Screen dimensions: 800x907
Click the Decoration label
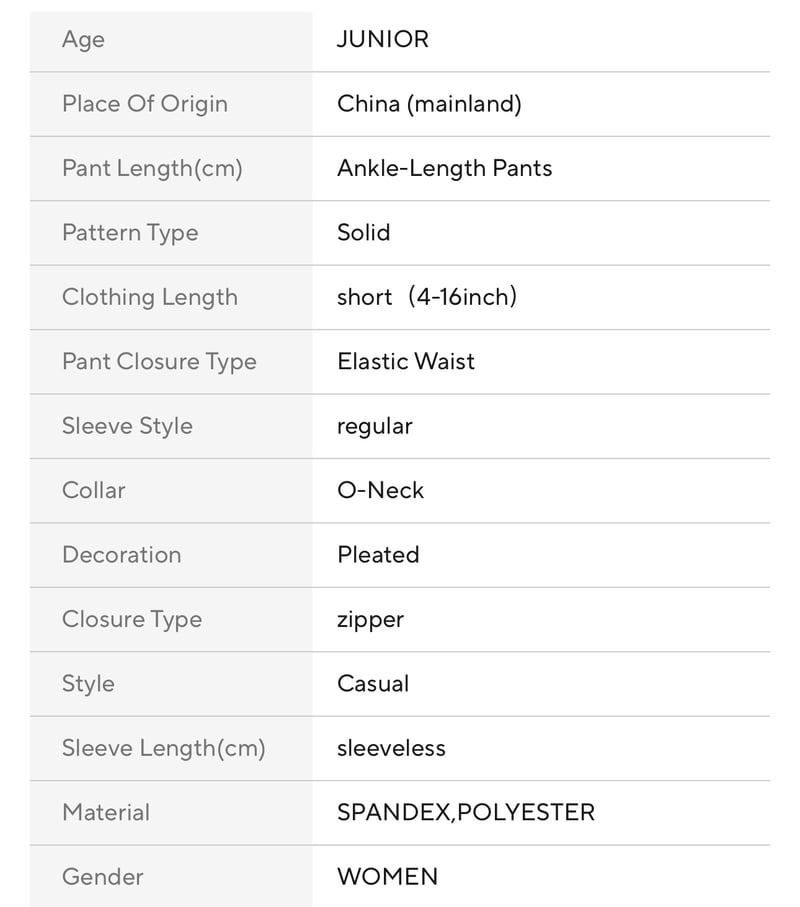coord(121,555)
